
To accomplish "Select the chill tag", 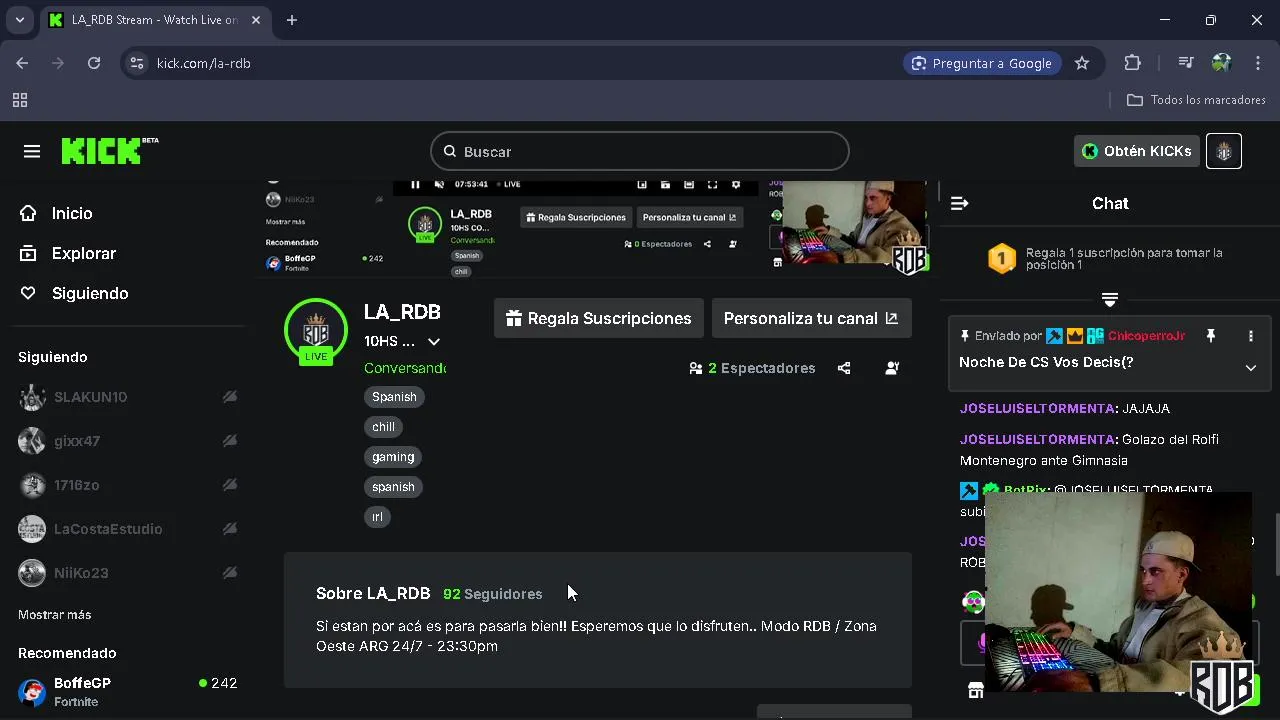I will tap(384, 427).
